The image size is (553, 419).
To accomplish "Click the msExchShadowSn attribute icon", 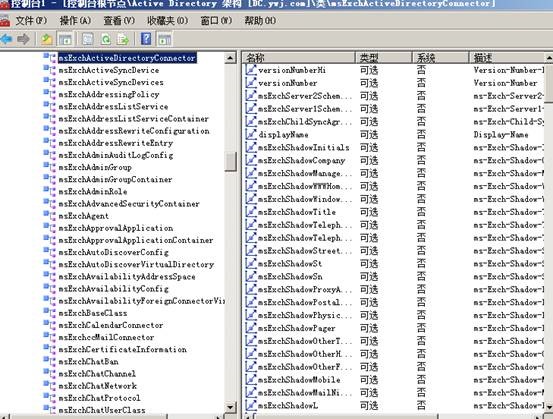I will (251, 276).
